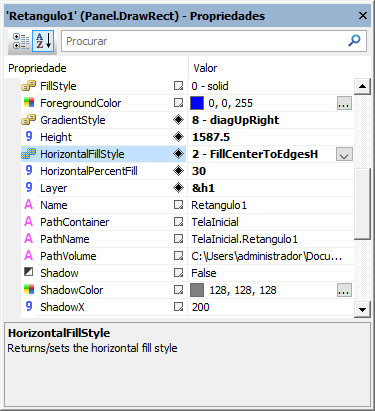Toggle association marker for FillStyle

point(179,86)
